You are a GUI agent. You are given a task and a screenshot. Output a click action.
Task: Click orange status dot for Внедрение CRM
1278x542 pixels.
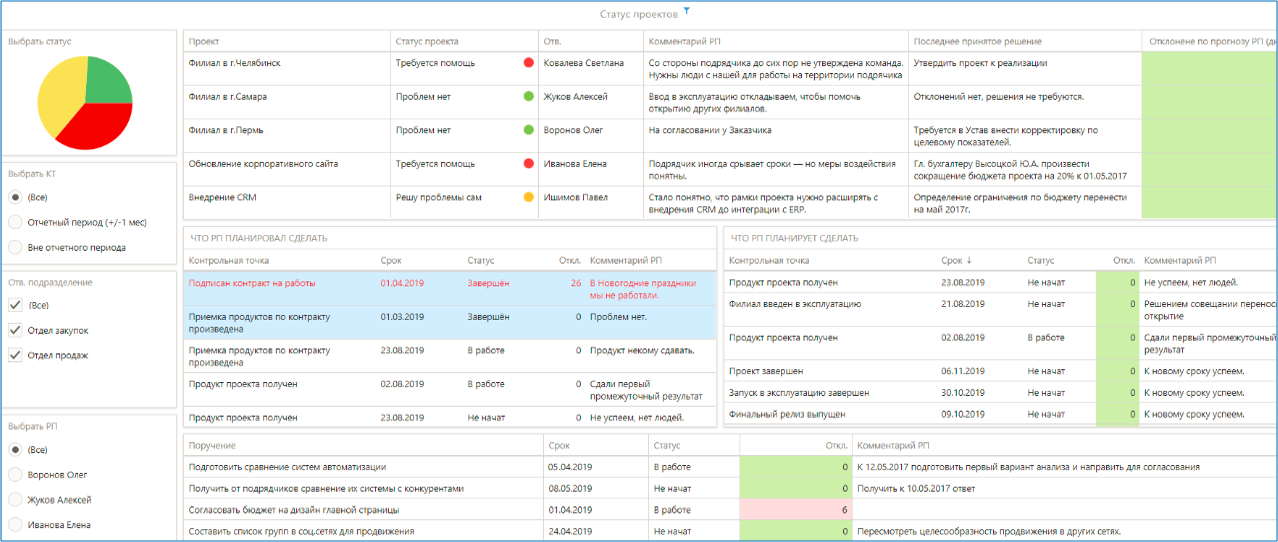coord(528,198)
